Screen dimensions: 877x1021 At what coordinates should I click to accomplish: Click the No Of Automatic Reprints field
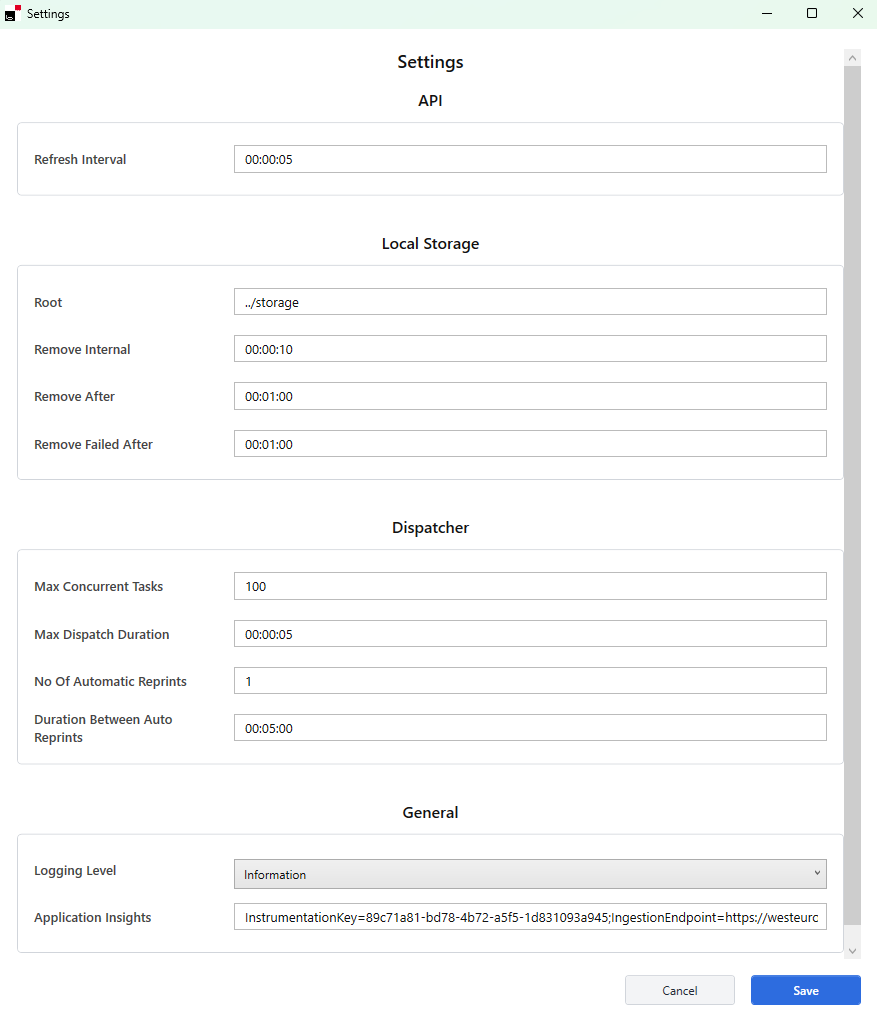[x=530, y=681]
